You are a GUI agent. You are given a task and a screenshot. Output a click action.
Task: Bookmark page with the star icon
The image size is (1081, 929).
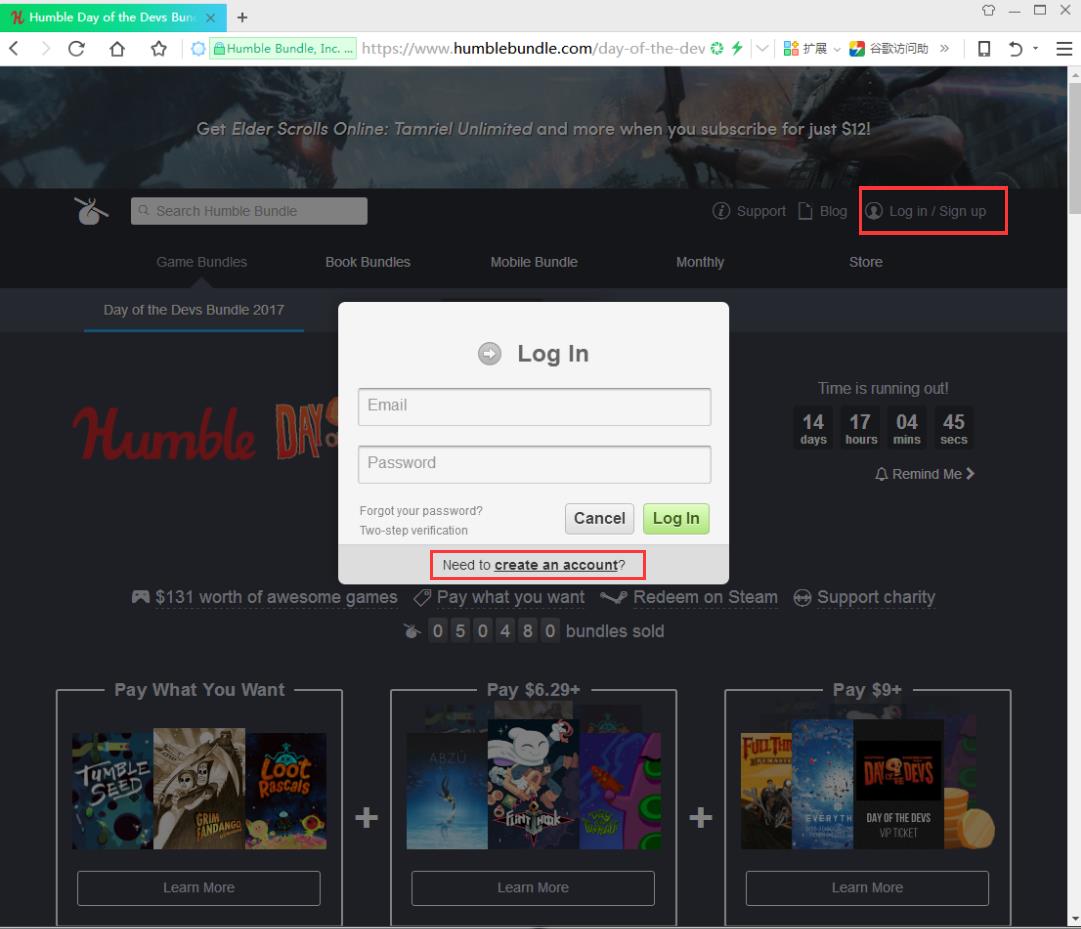tap(158, 48)
